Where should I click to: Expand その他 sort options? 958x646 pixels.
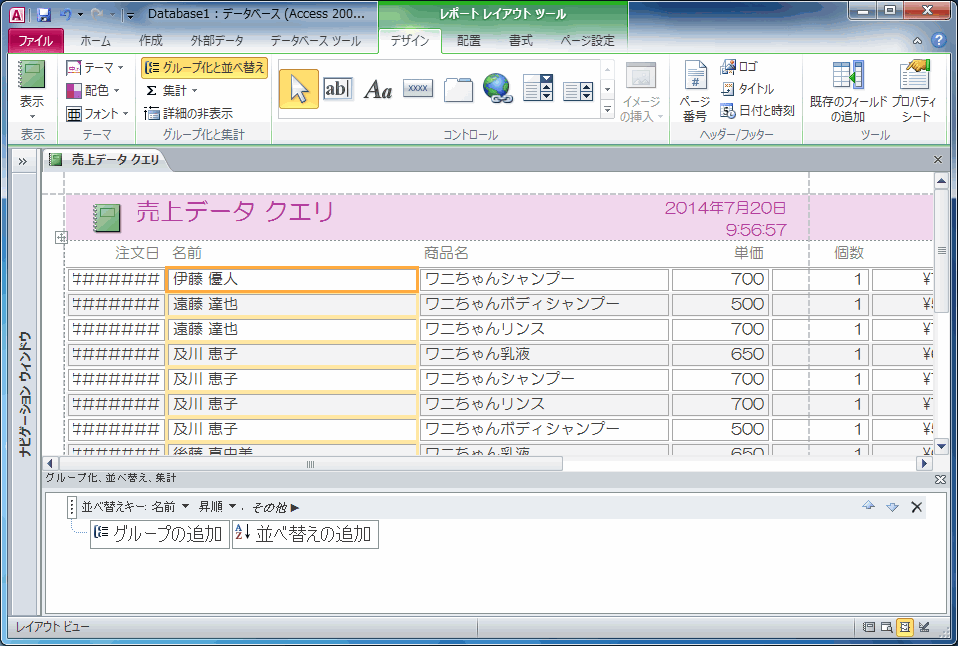(275, 507)
